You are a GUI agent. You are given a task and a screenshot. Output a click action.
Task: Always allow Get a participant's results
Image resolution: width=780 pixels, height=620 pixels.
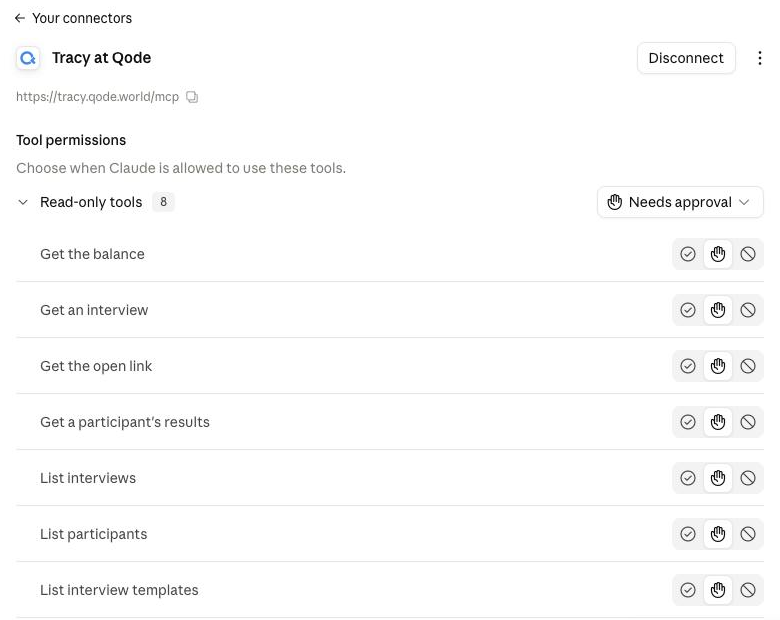(688, 422)
